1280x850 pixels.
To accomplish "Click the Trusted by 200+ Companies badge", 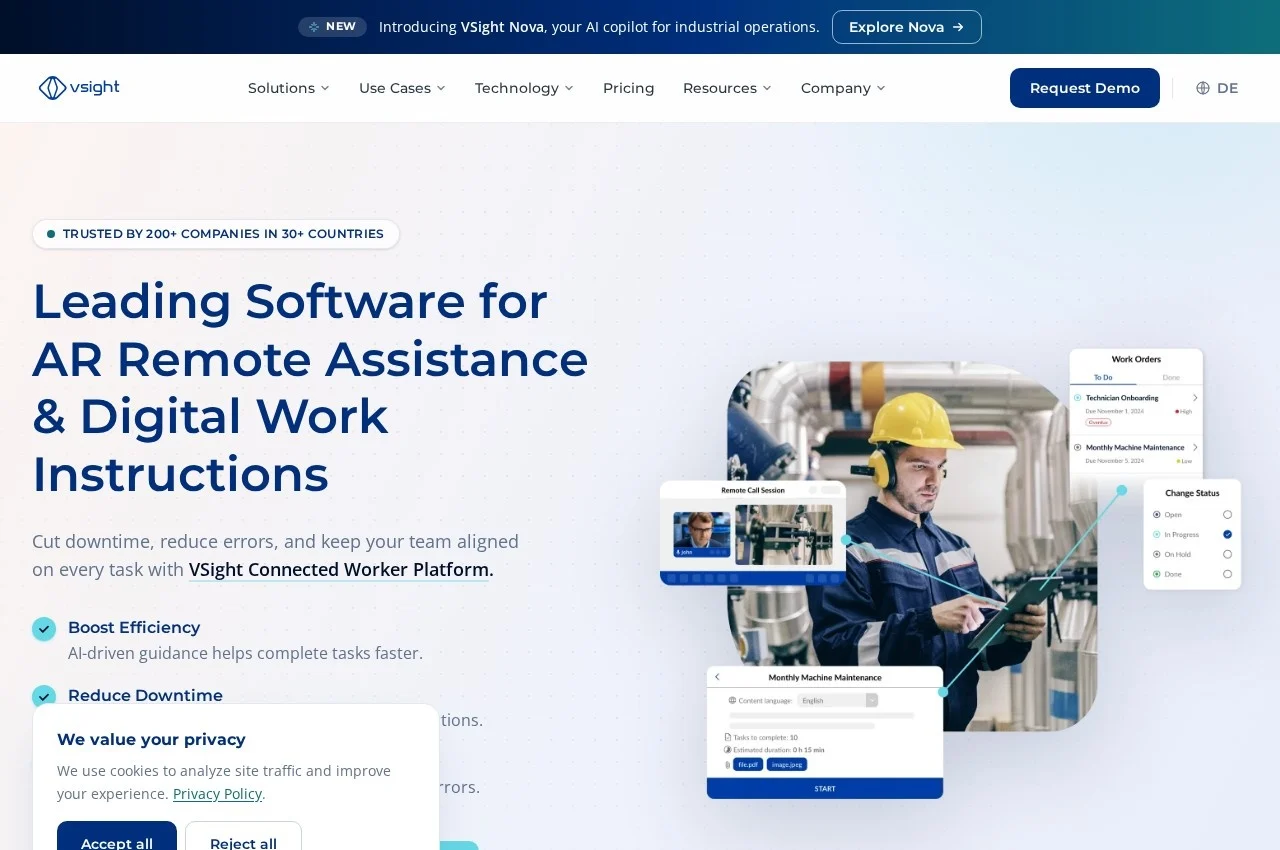I will (216, 234).
